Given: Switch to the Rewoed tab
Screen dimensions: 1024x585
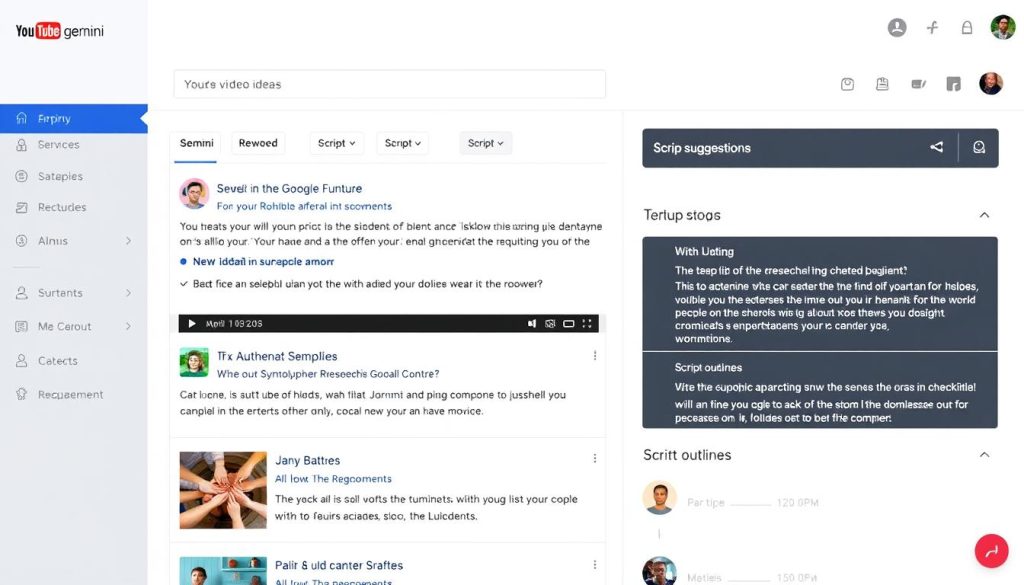Looking at the screenshot, I should (x=258, y=142).
